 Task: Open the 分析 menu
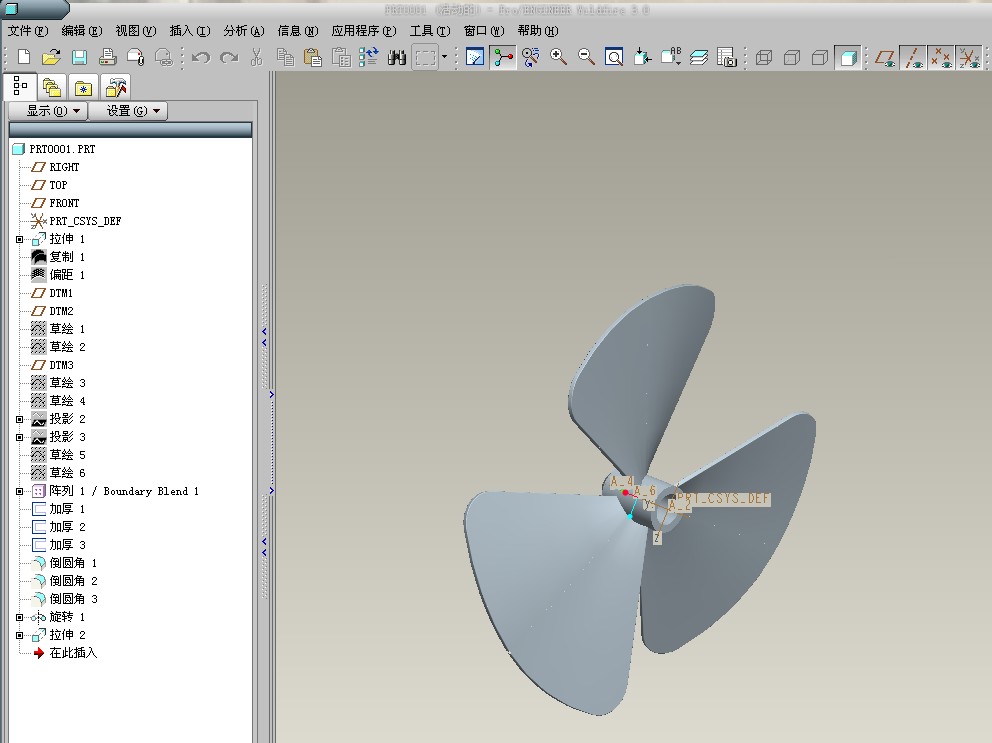coord(244,30)
